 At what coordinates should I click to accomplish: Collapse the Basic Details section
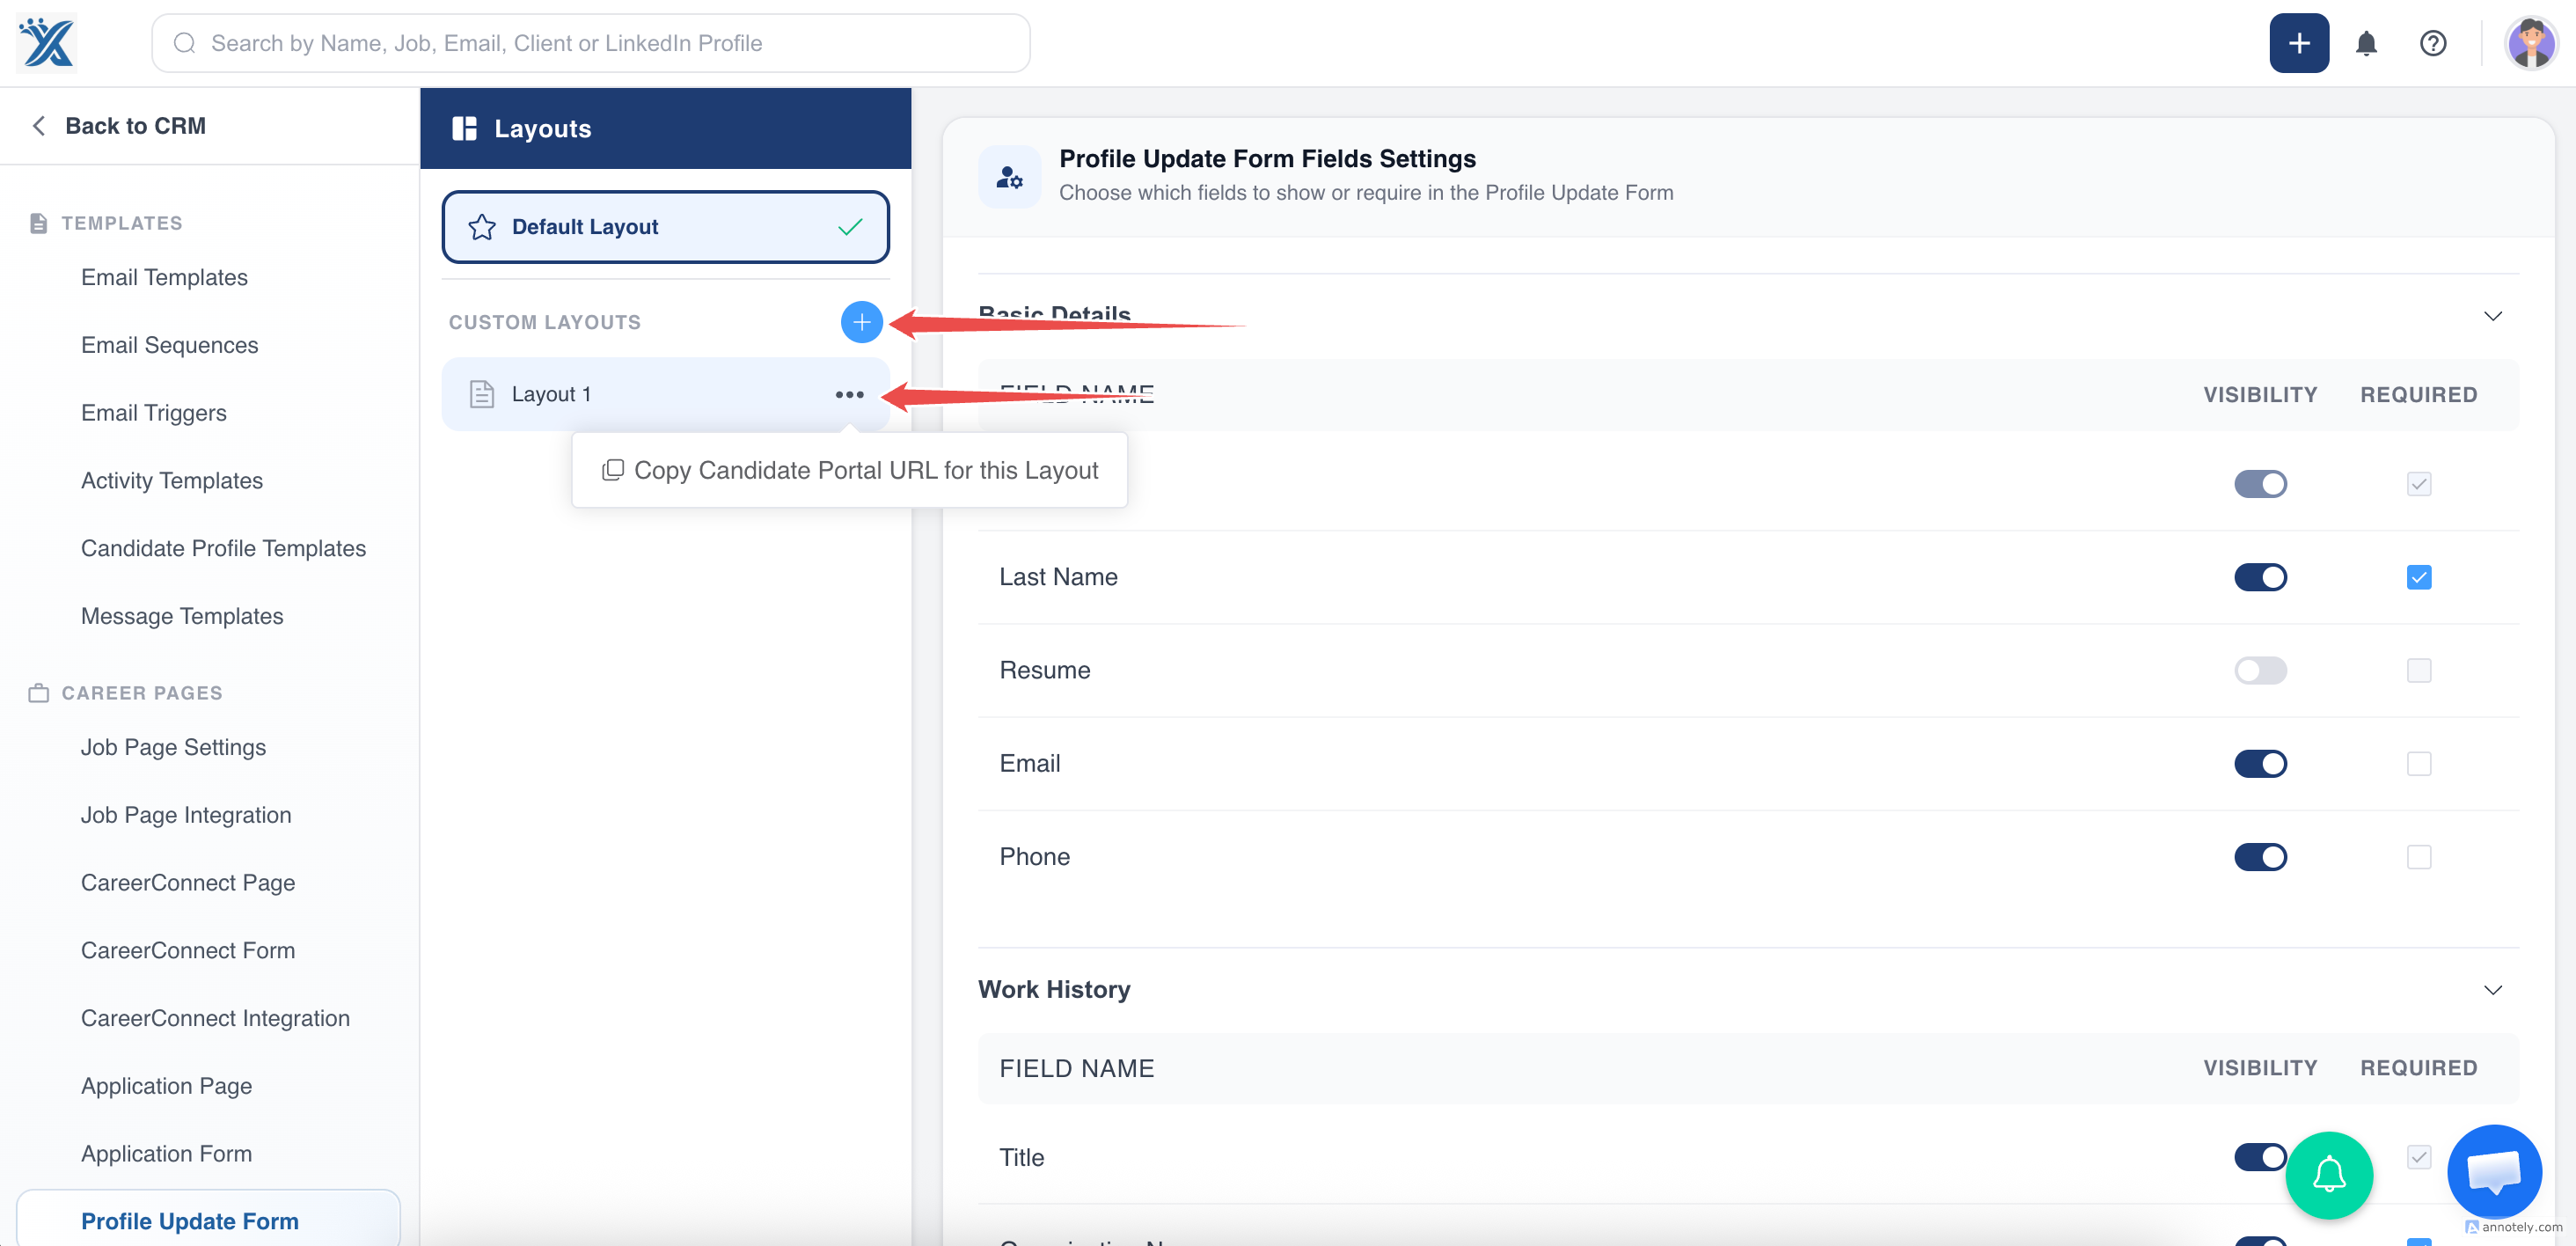[x=2492, y=316]
